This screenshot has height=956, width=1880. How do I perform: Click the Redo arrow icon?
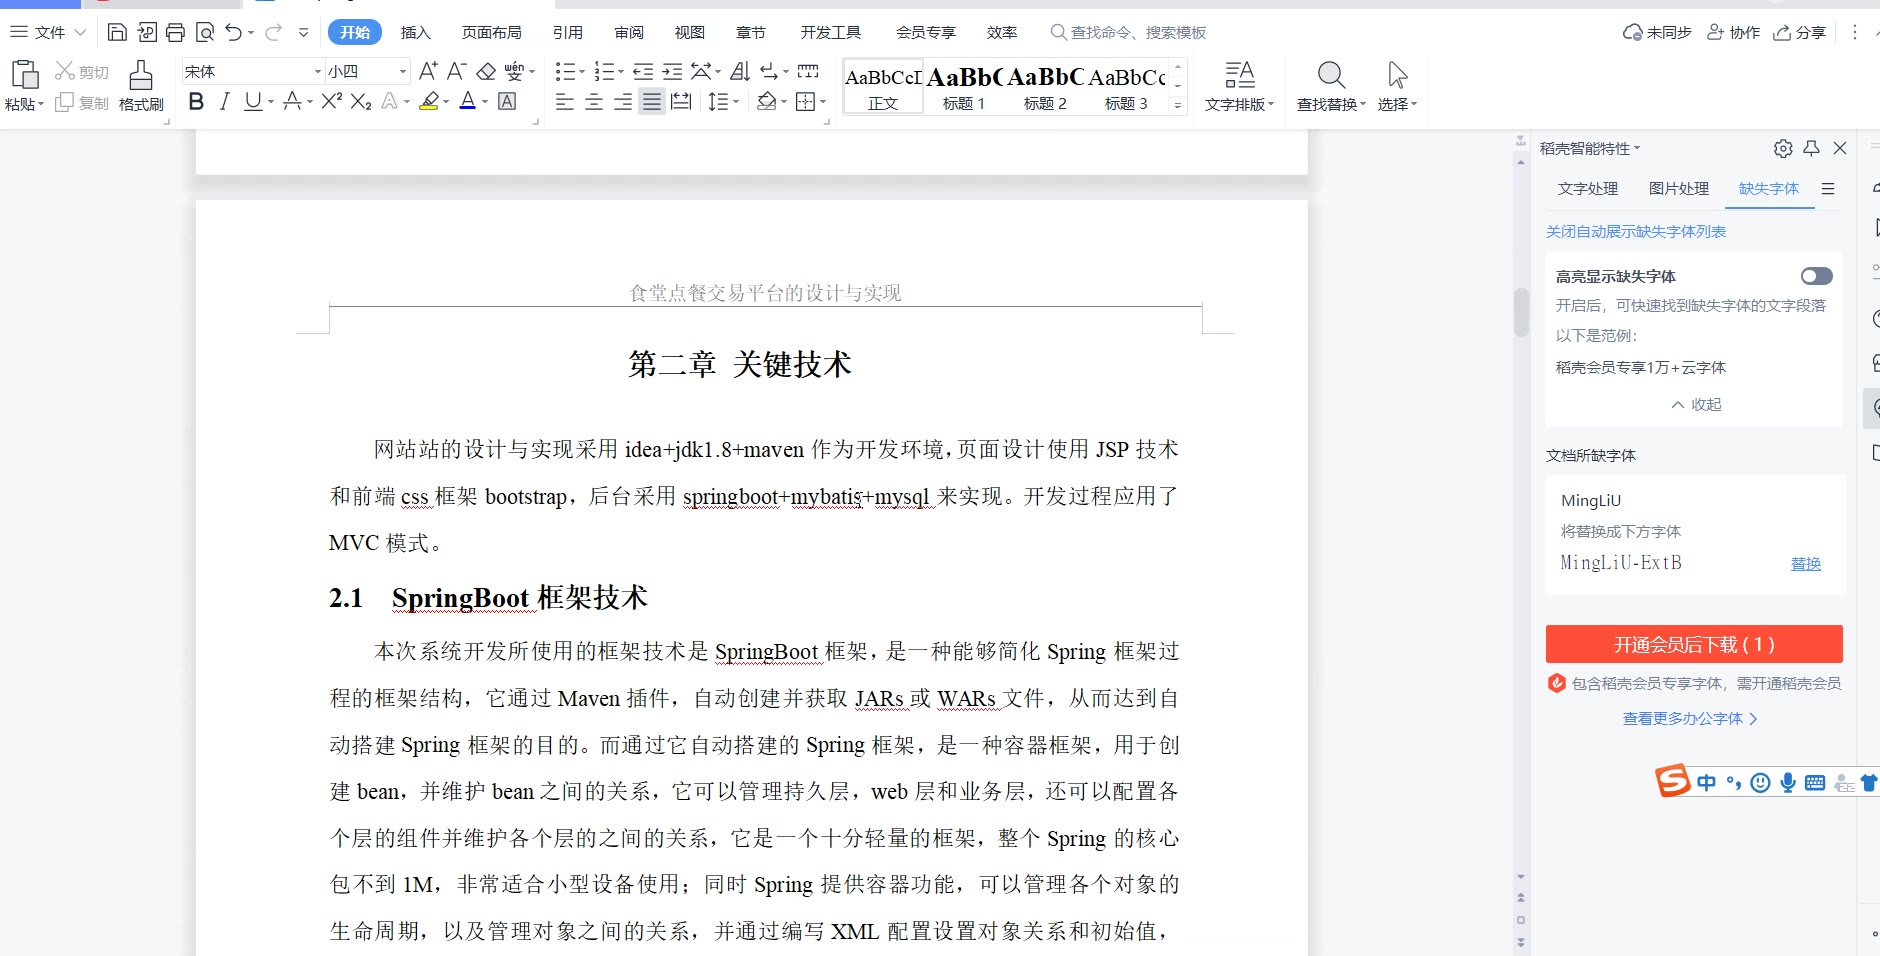(x=273, y=32)
